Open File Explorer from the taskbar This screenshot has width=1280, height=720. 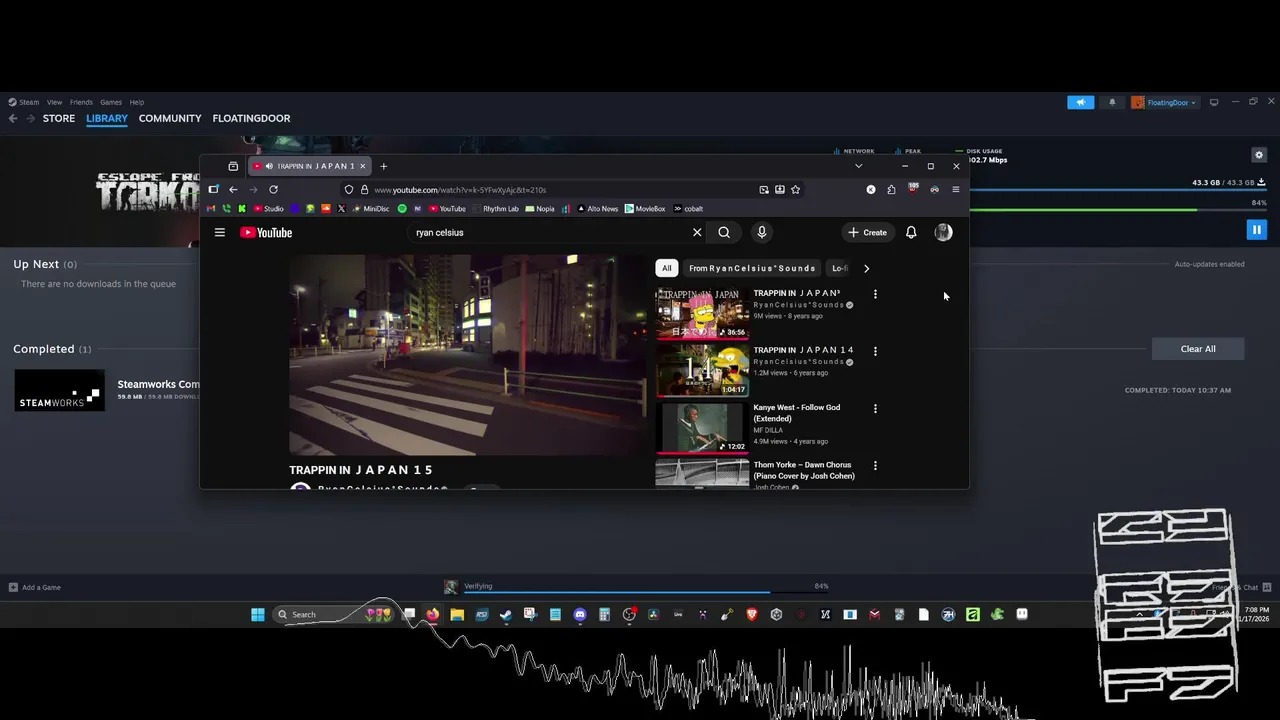[457, 615]
